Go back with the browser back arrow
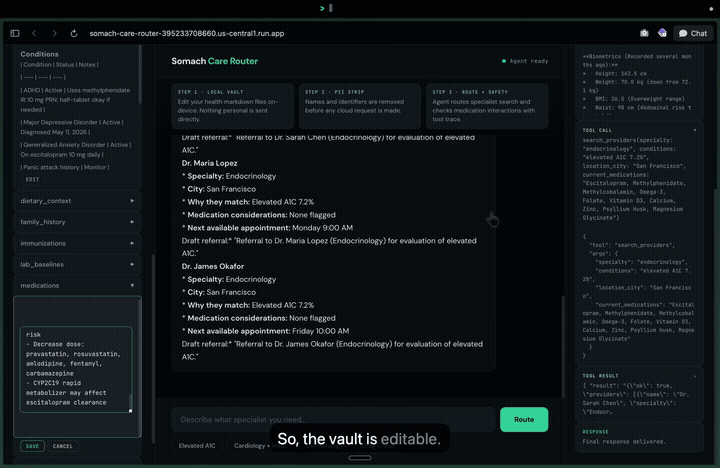Image resolution: width=720 pixels, height=468 pixels. click(x=34, y=33)
